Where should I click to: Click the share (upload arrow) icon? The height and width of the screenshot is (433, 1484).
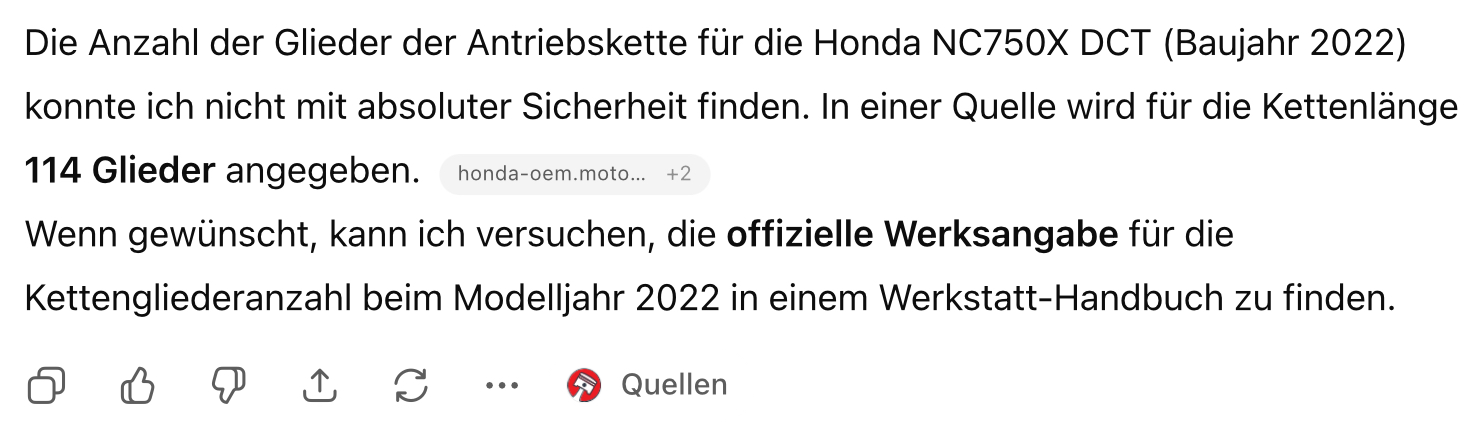click(319, 385)
